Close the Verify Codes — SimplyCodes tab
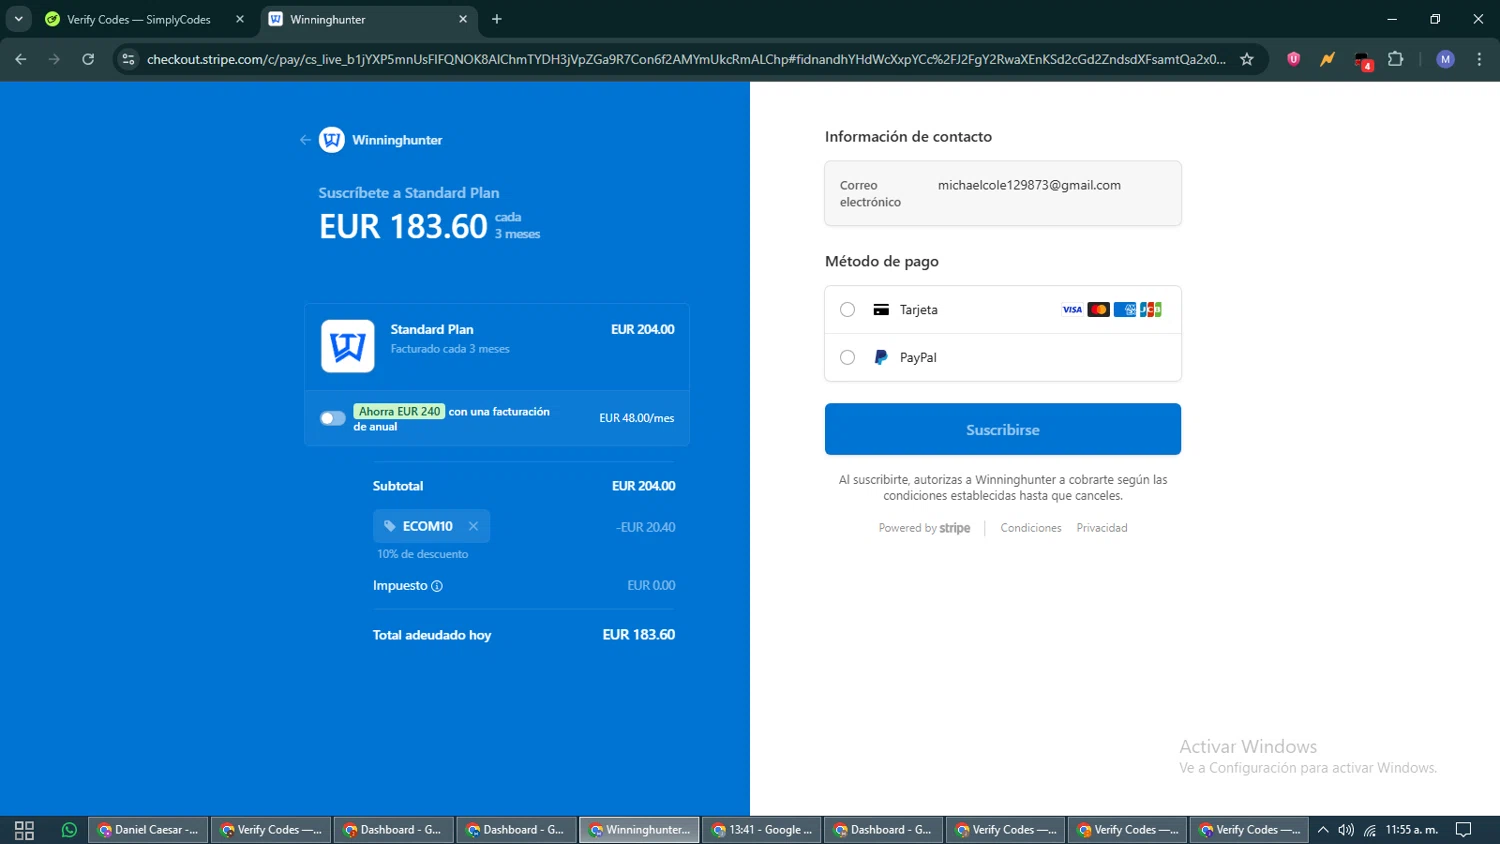Image resolution: width=1500 pixels, height=844 pixels. 240,19
